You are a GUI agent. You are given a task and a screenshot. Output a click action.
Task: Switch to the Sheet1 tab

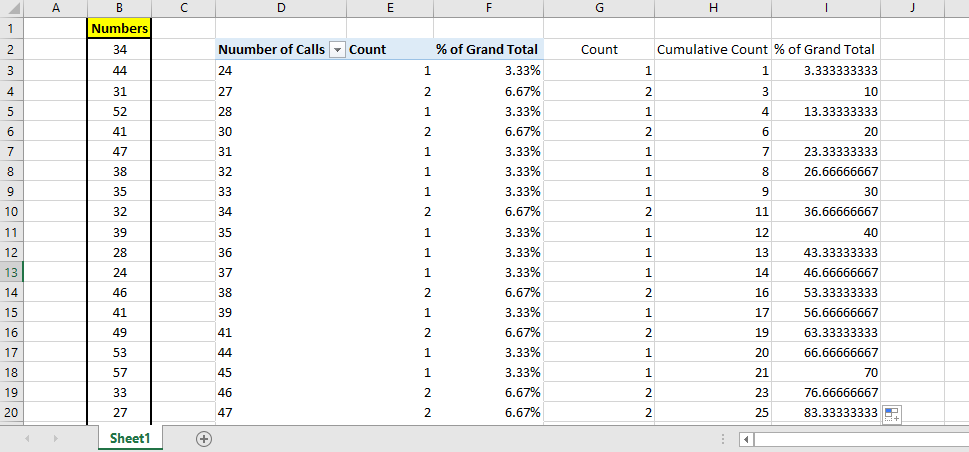click(x=130, y=439)
